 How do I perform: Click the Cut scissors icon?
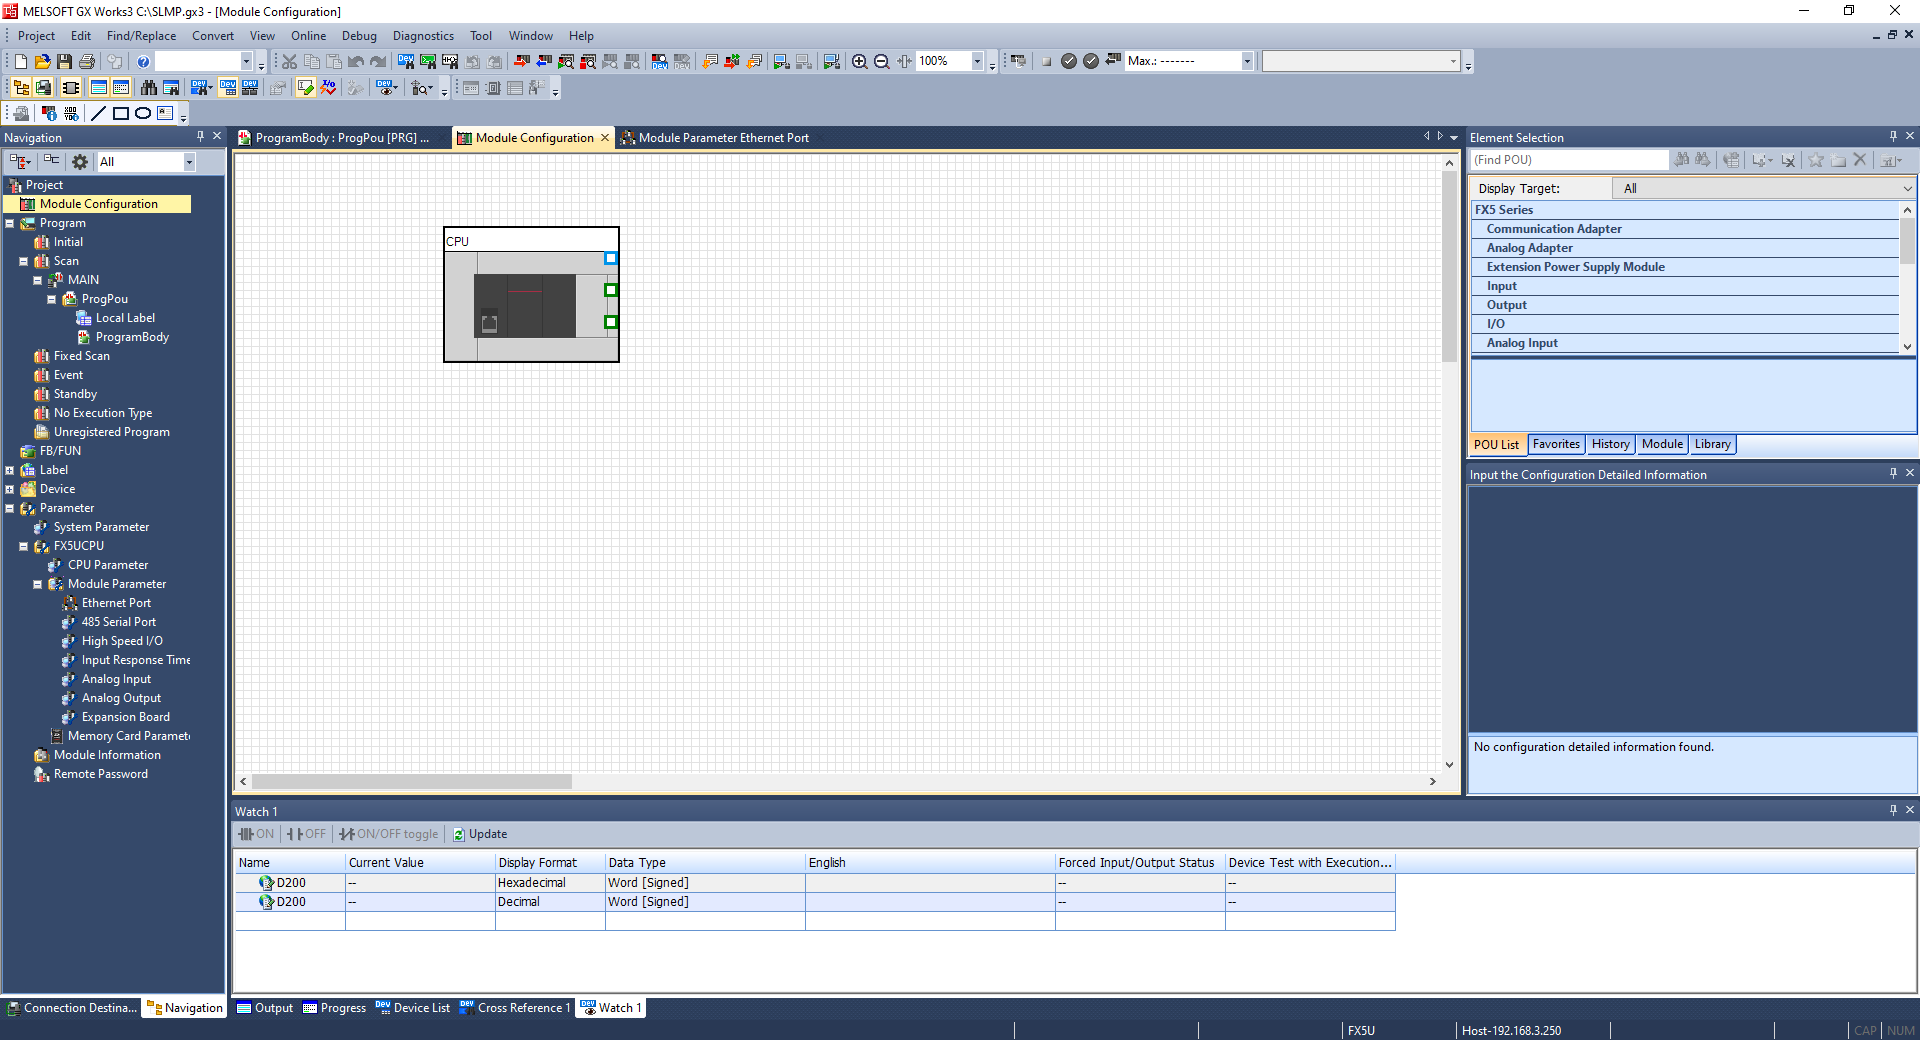(x=289, y=61)
